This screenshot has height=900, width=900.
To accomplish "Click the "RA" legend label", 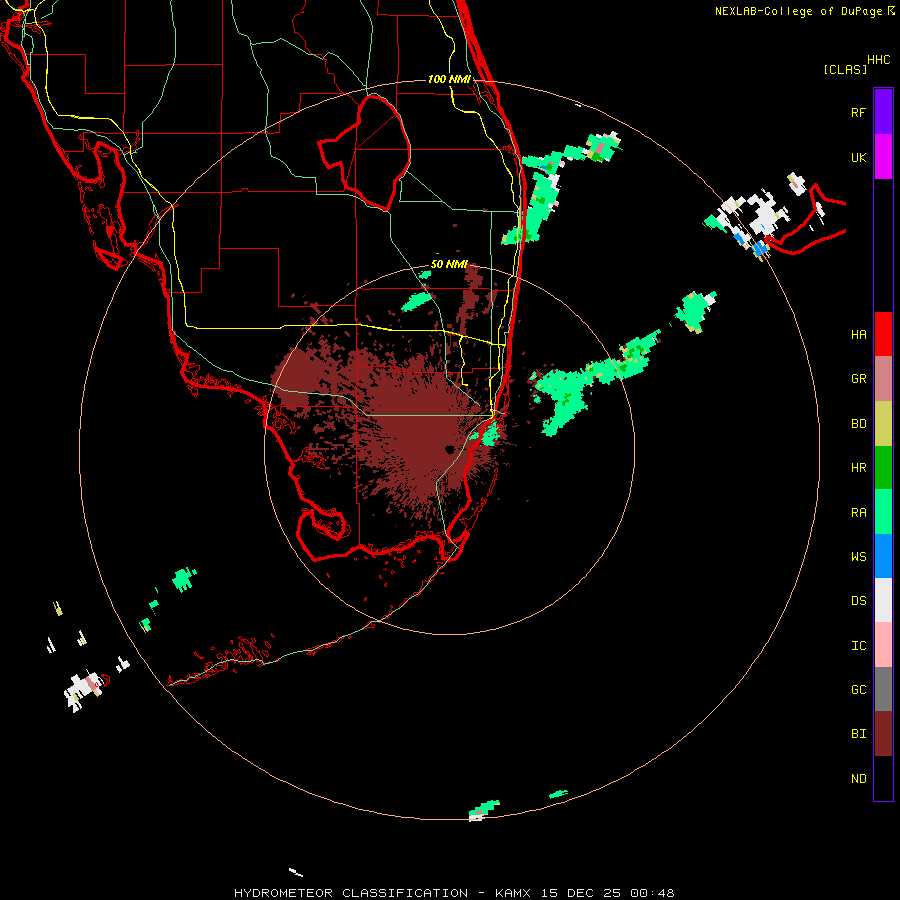I will click(x=858, y=512).
